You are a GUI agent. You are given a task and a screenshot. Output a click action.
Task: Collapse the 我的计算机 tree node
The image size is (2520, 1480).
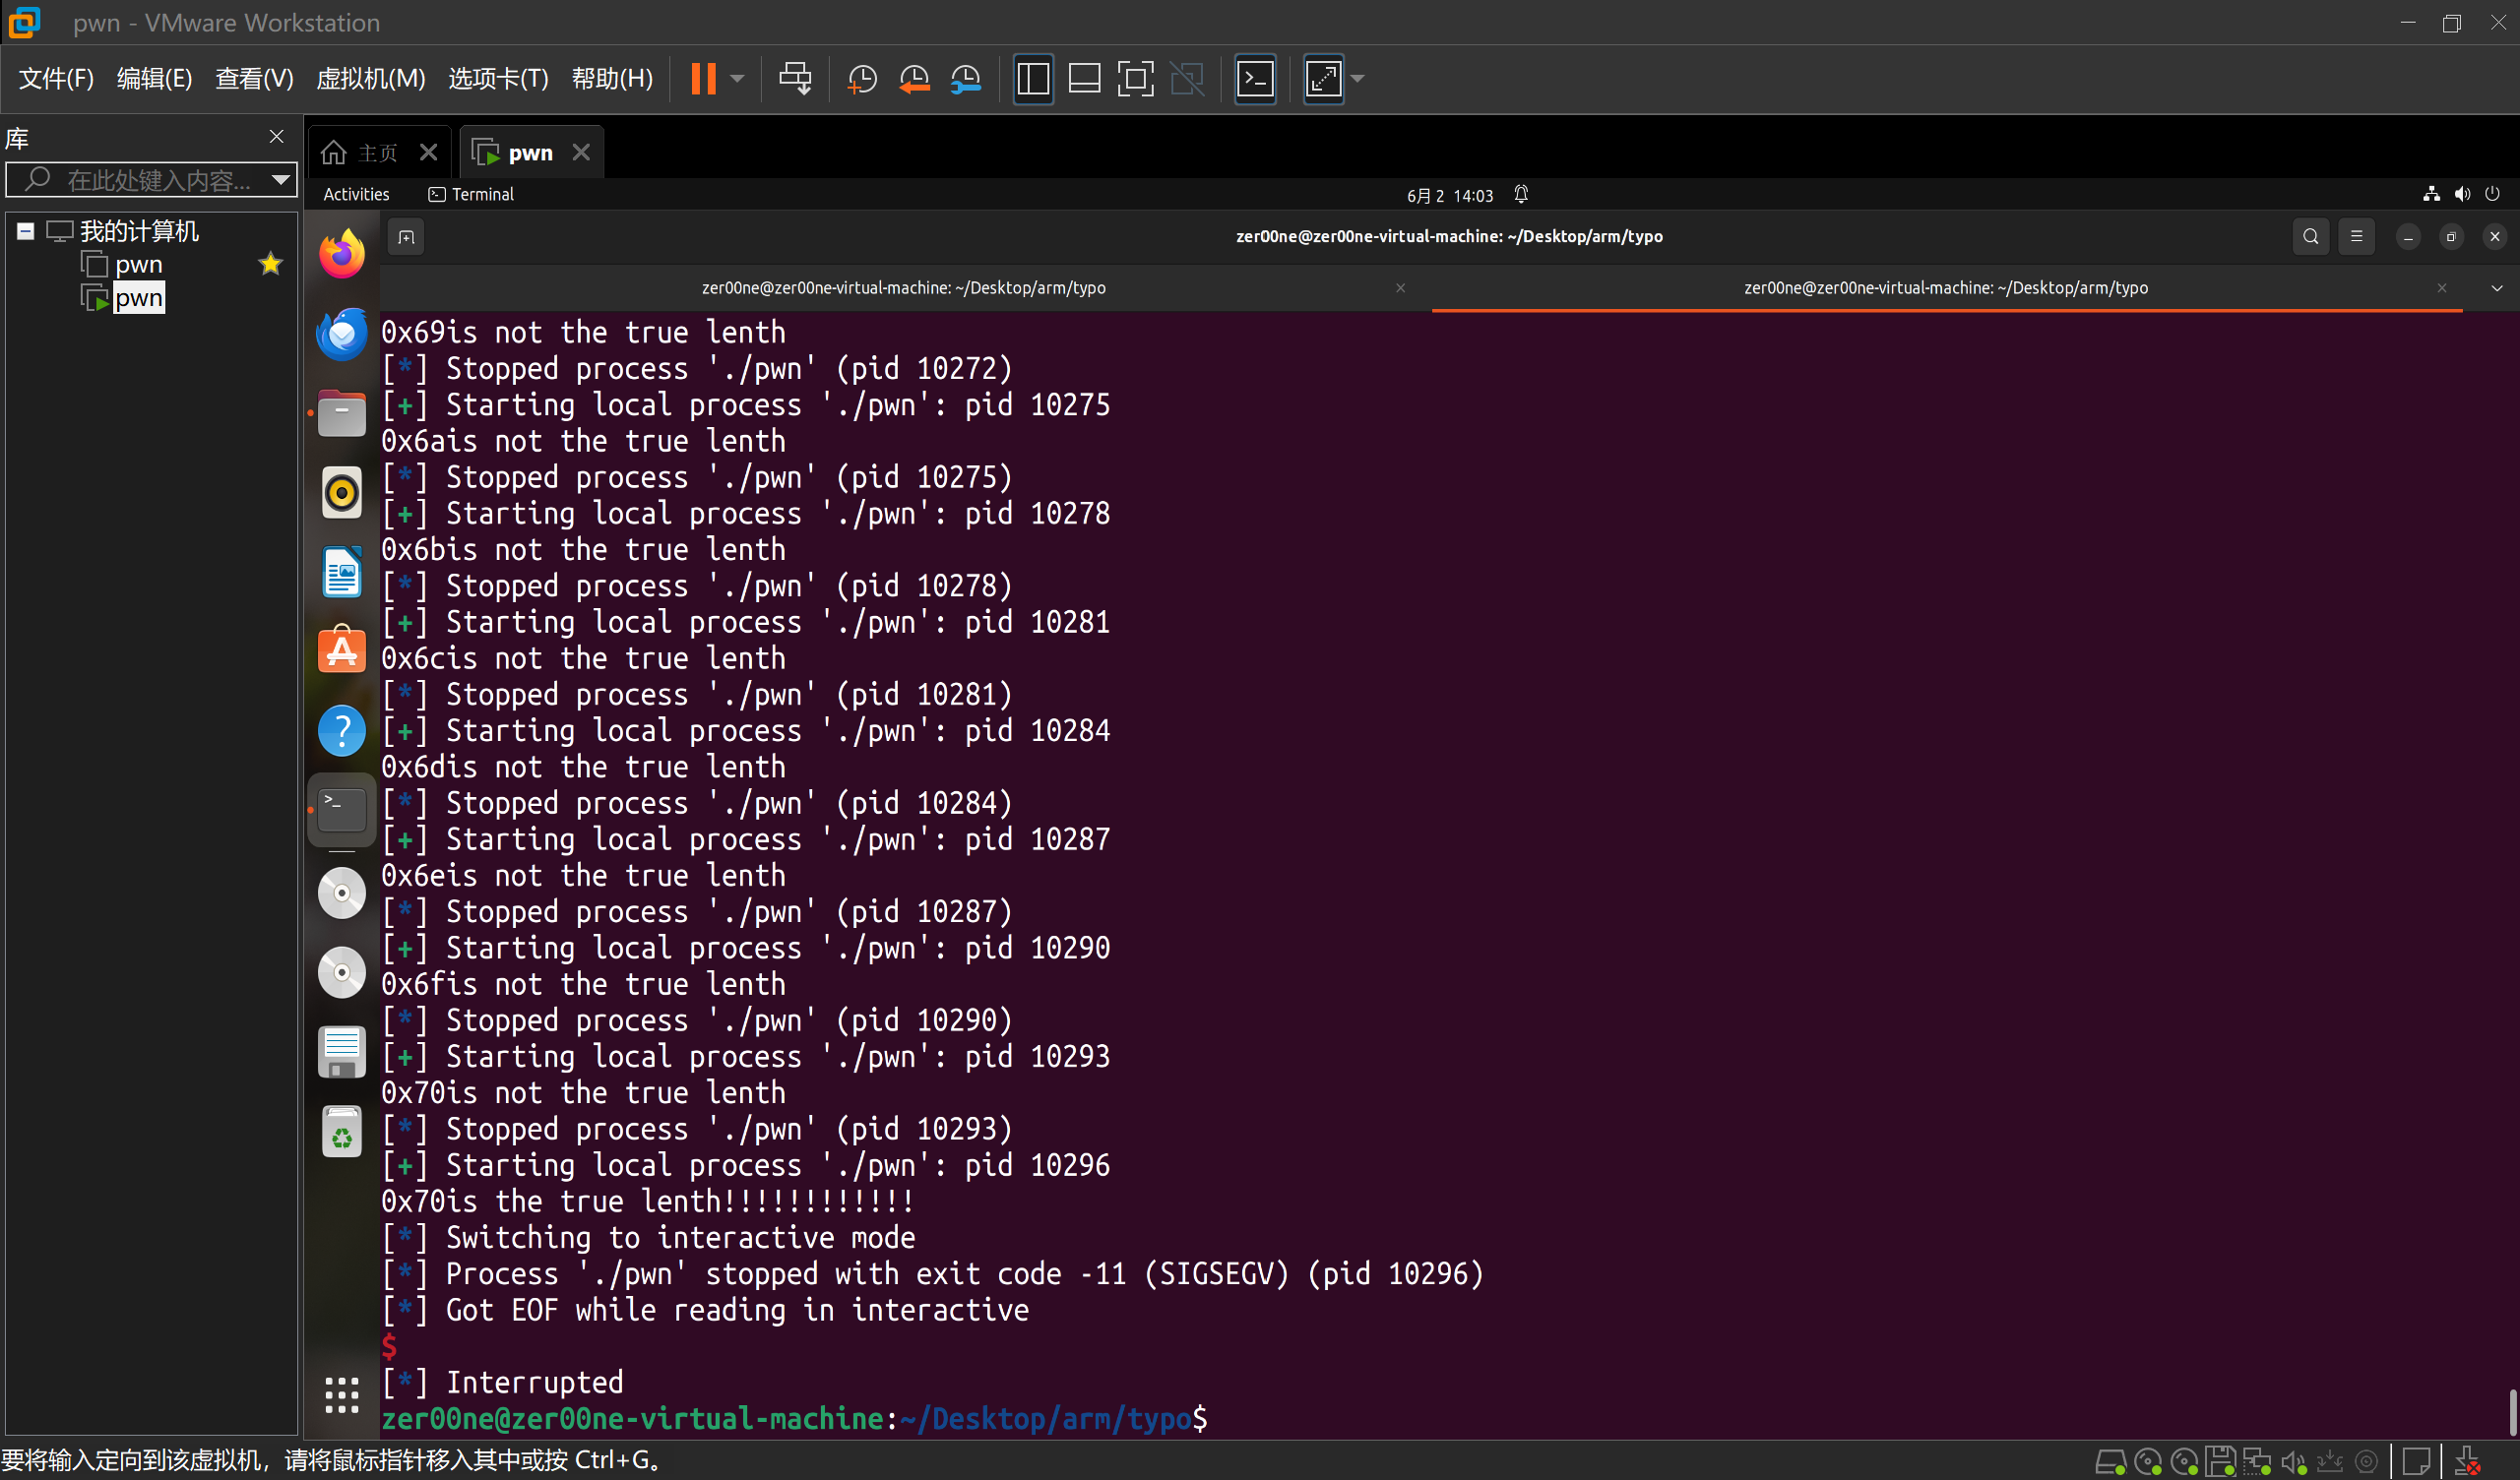(x=26, y=232)
